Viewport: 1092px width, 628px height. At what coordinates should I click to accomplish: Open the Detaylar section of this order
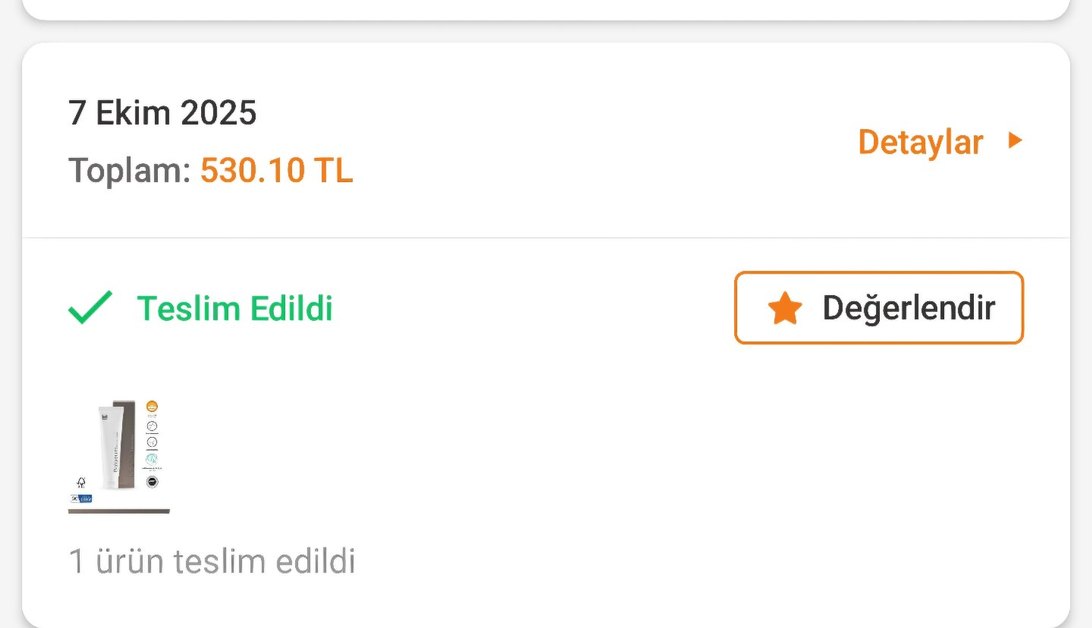[x=920, y=141]
